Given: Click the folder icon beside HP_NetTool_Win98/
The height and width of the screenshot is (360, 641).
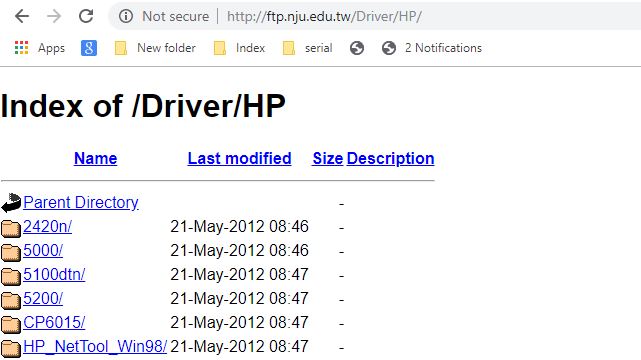Looking at the screenshot, I should tap(11, 348).
